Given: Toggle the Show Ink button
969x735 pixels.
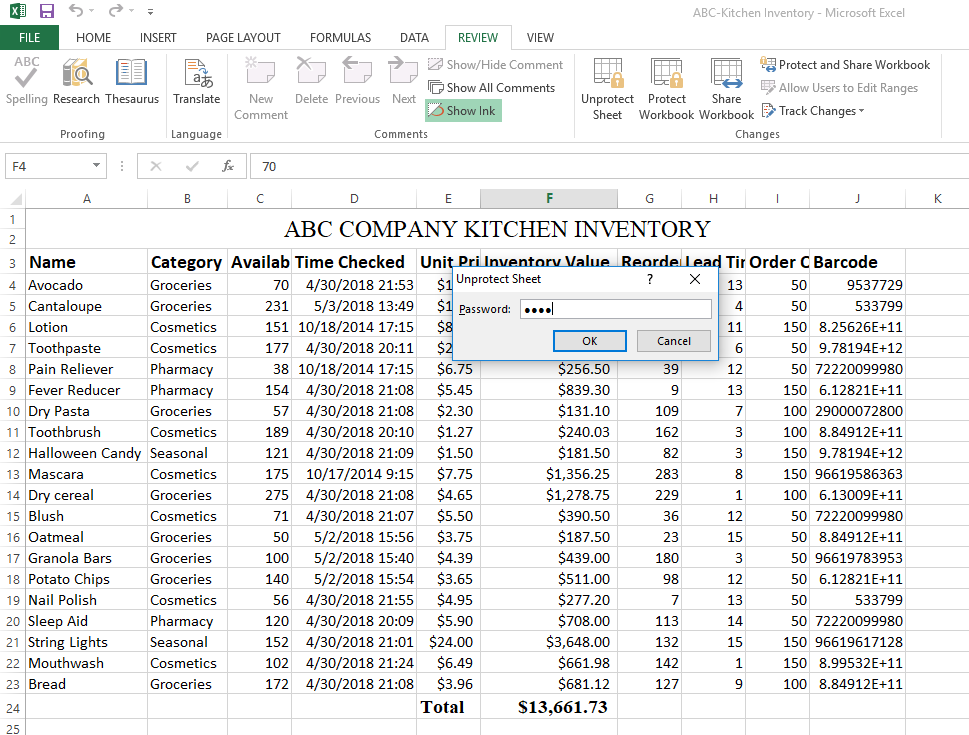Looking at the screenshot, I should coord(463,111).
